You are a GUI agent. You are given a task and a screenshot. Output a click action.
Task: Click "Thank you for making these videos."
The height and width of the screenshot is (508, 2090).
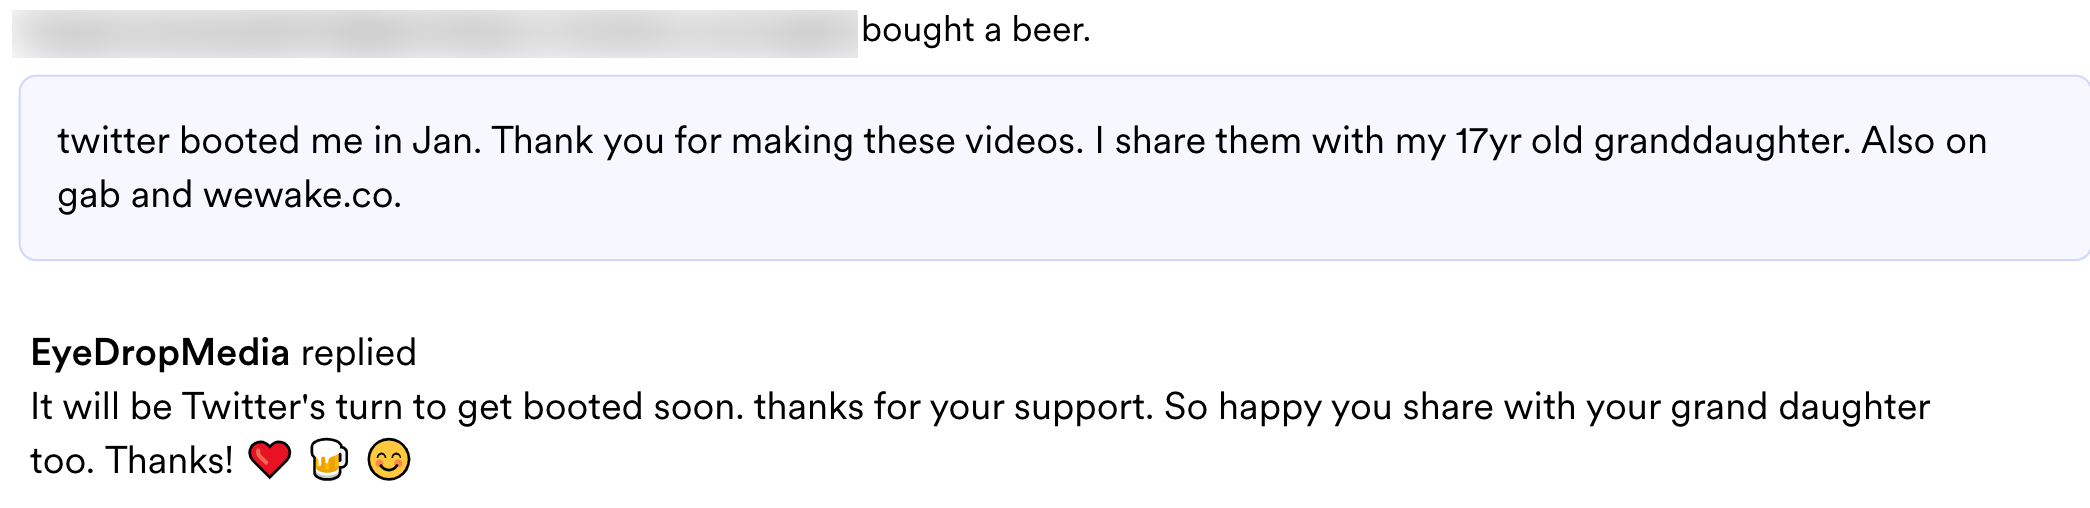(x=787, y=141)
